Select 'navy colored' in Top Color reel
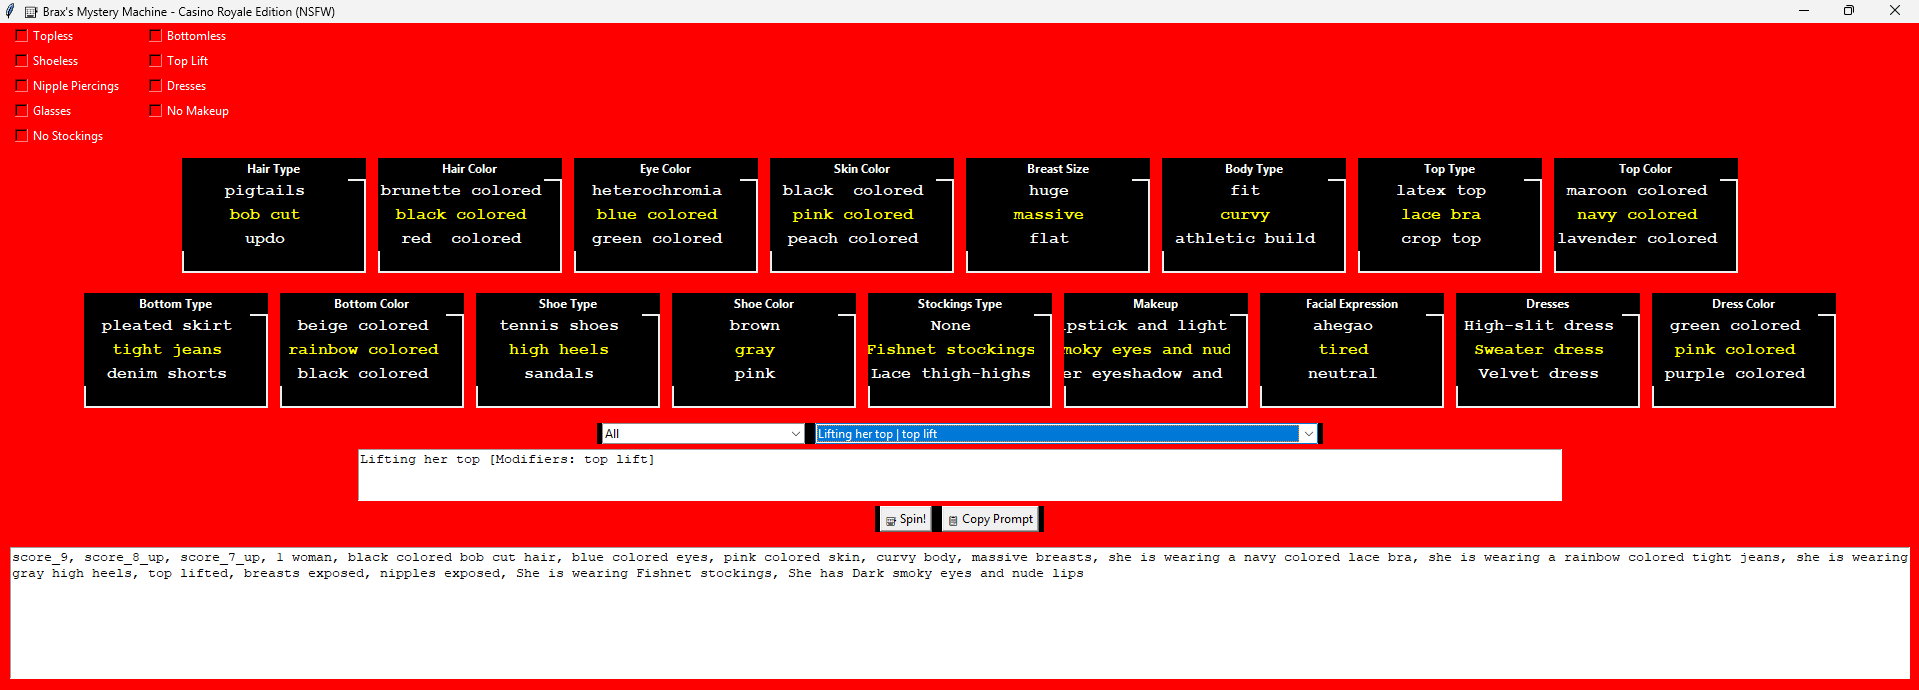1919x690 pixels. 1636,214
